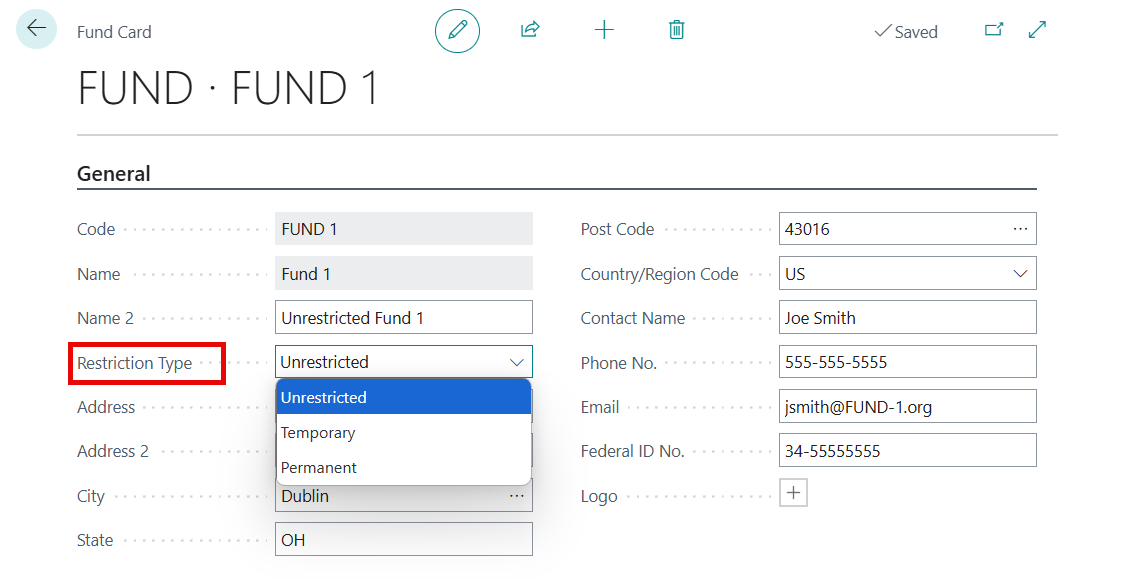Click the Saved status indicator
This screenshot has height=579, width=1121.
905,31
